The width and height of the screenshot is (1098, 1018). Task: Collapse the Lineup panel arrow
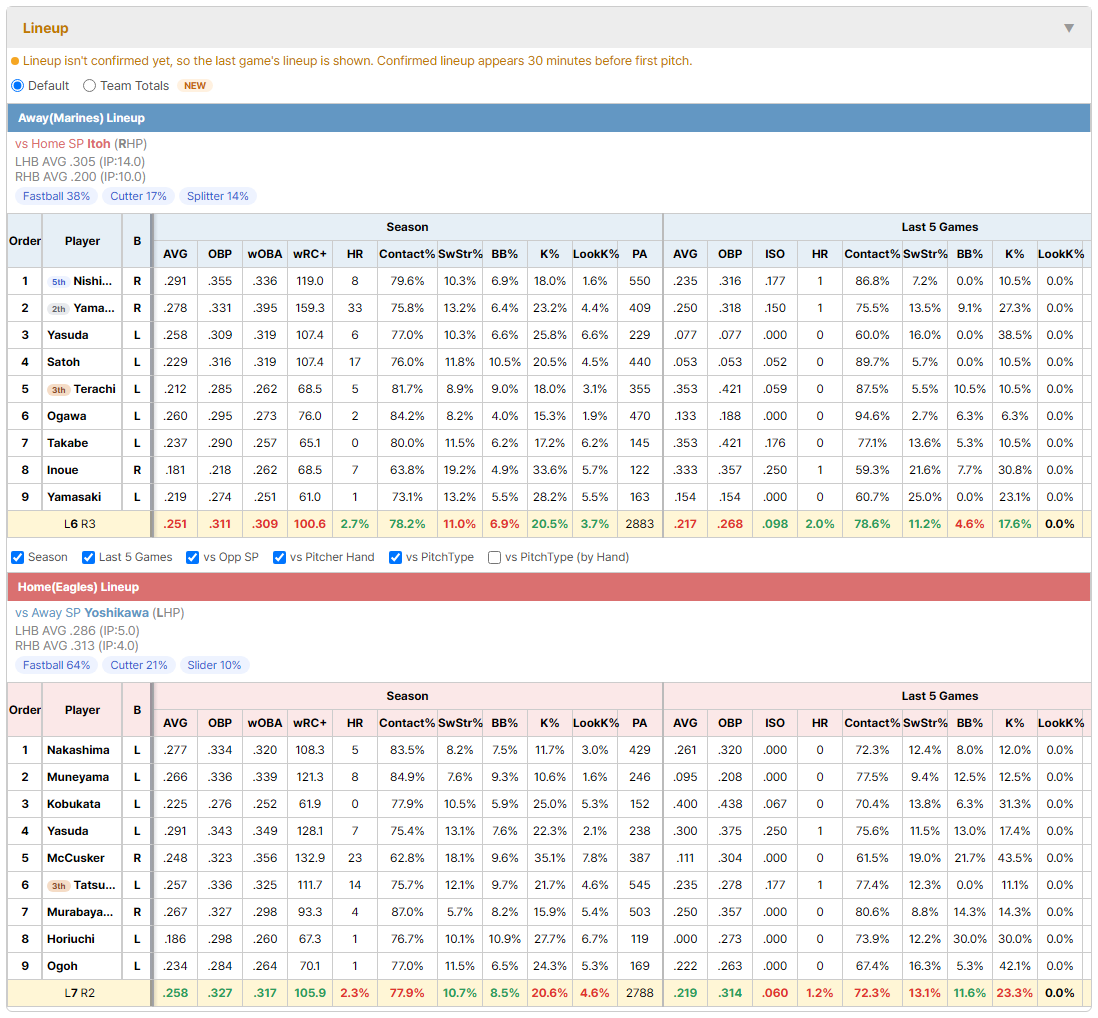(1069, 28)
